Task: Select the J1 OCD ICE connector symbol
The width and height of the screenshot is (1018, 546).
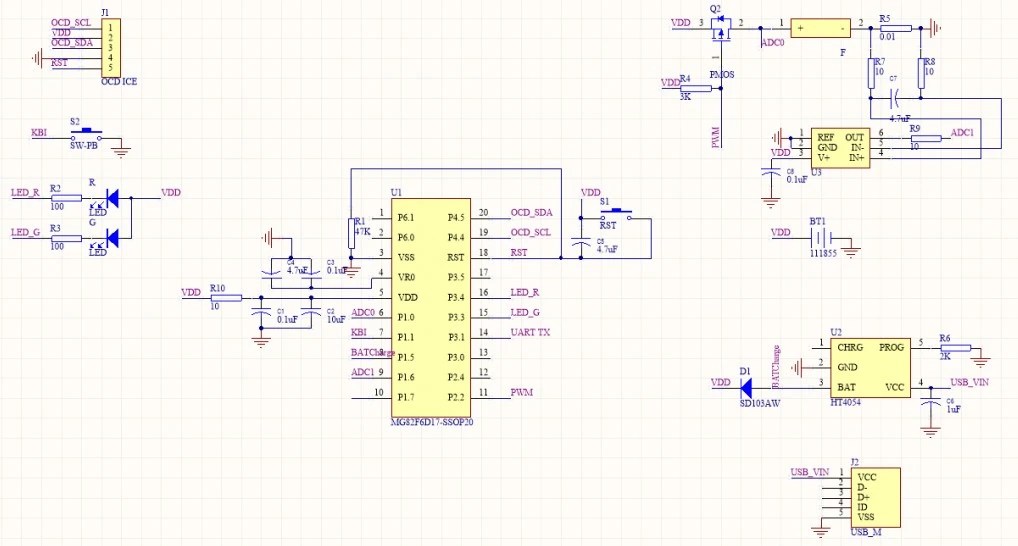Action: click(111, 47)
